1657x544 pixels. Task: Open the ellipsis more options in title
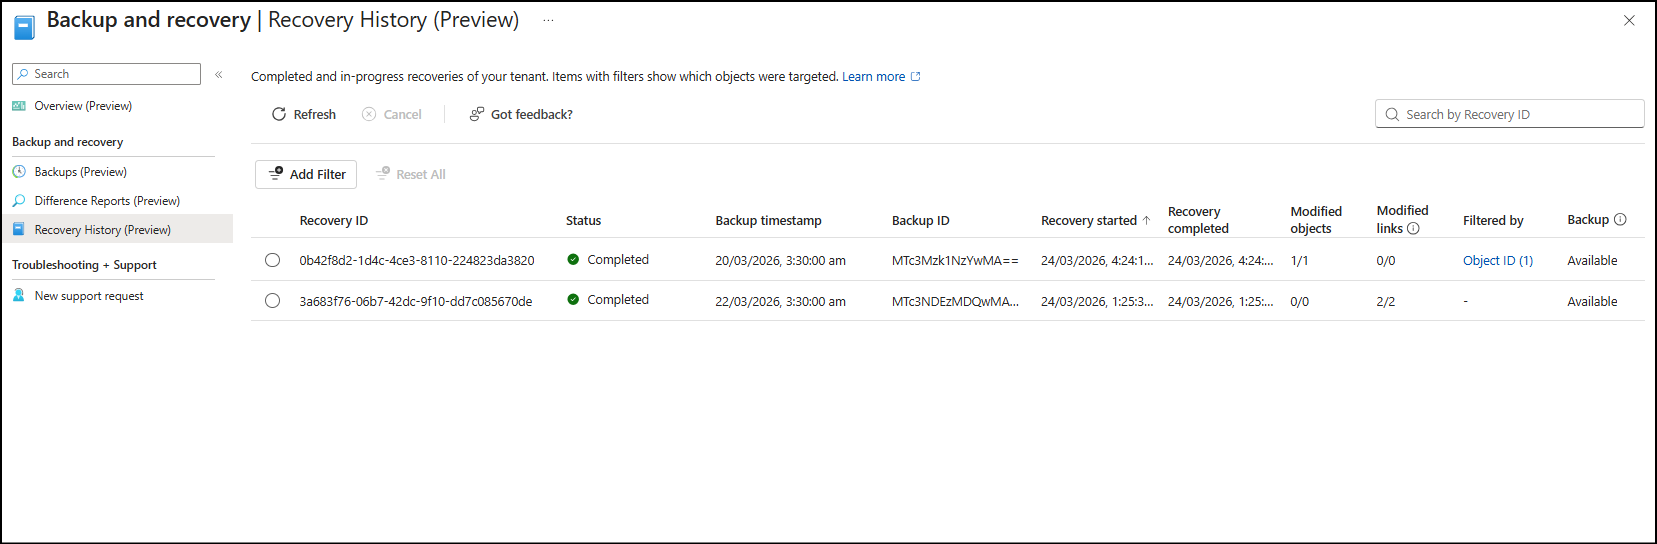tap(548, 20)
